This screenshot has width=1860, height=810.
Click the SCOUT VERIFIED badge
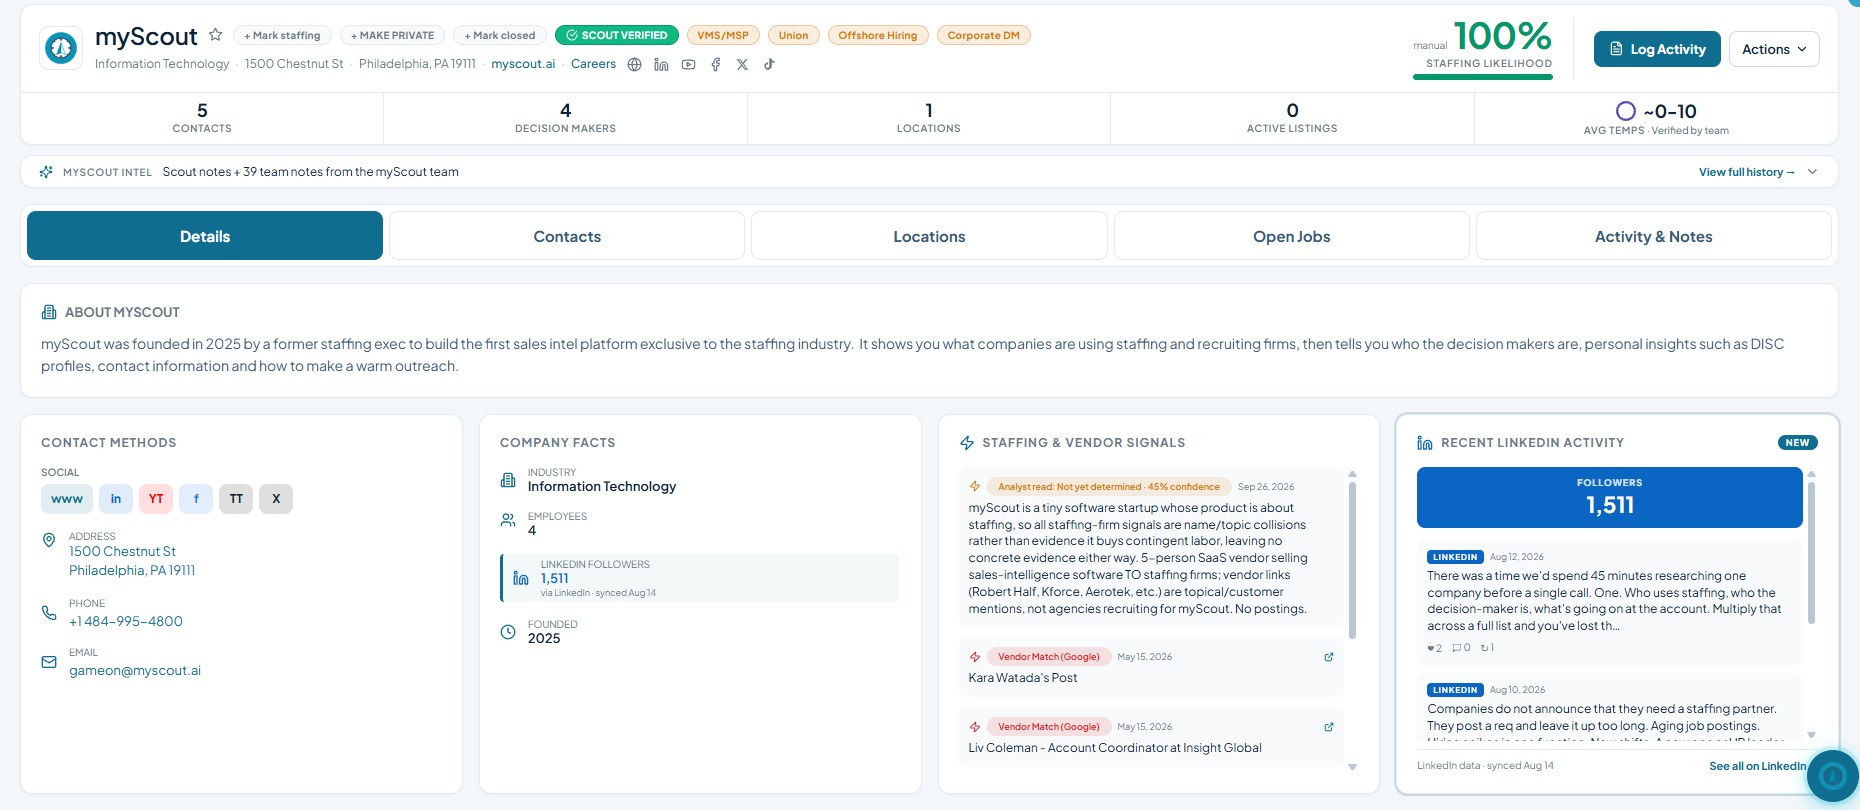click(617, 35)
